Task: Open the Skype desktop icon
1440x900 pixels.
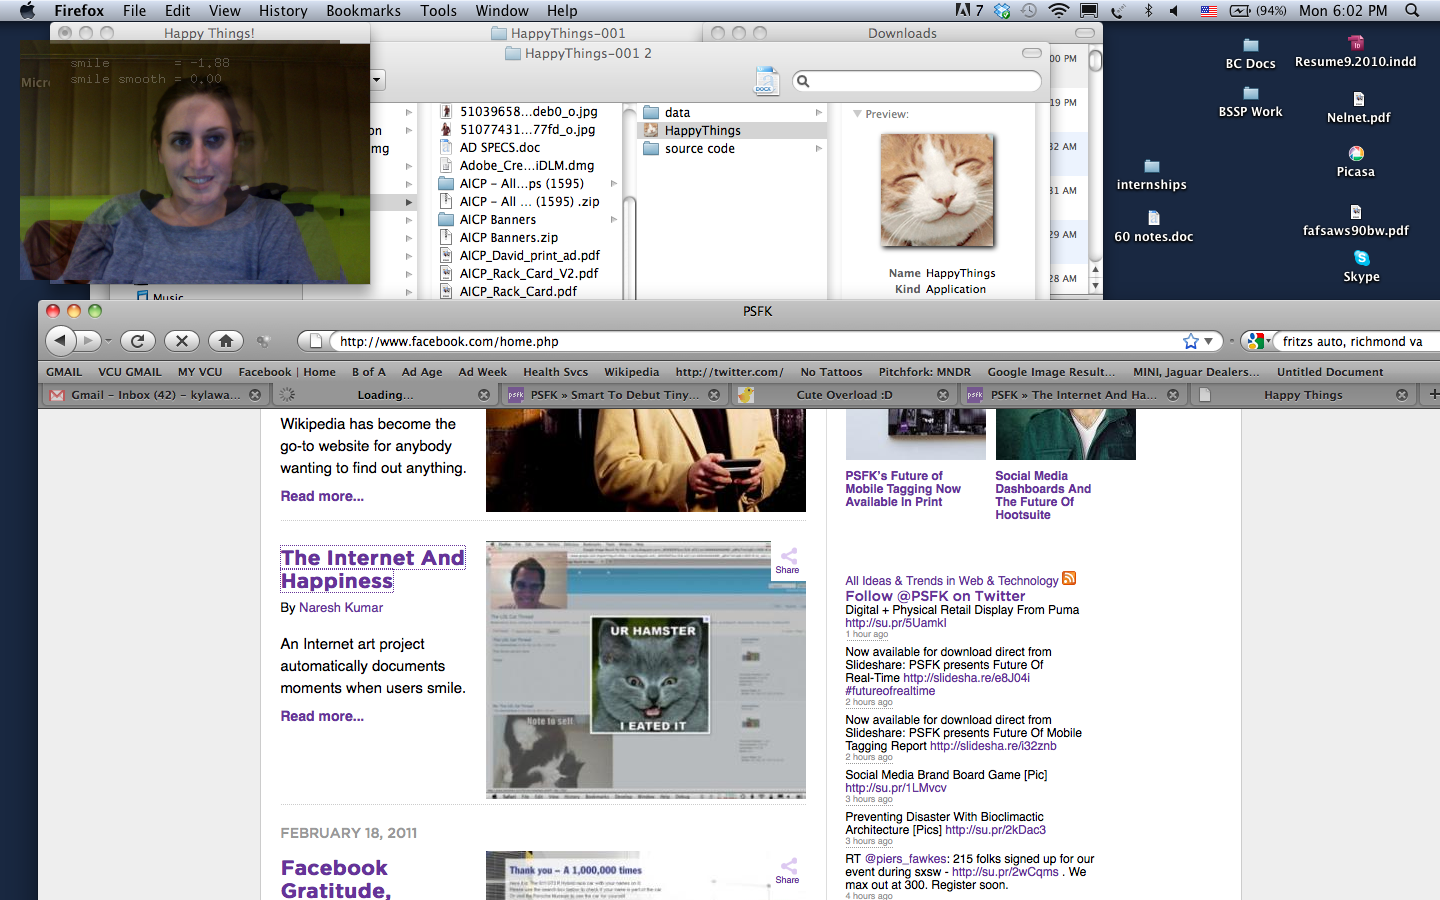Action: [x=1361, y=265]
